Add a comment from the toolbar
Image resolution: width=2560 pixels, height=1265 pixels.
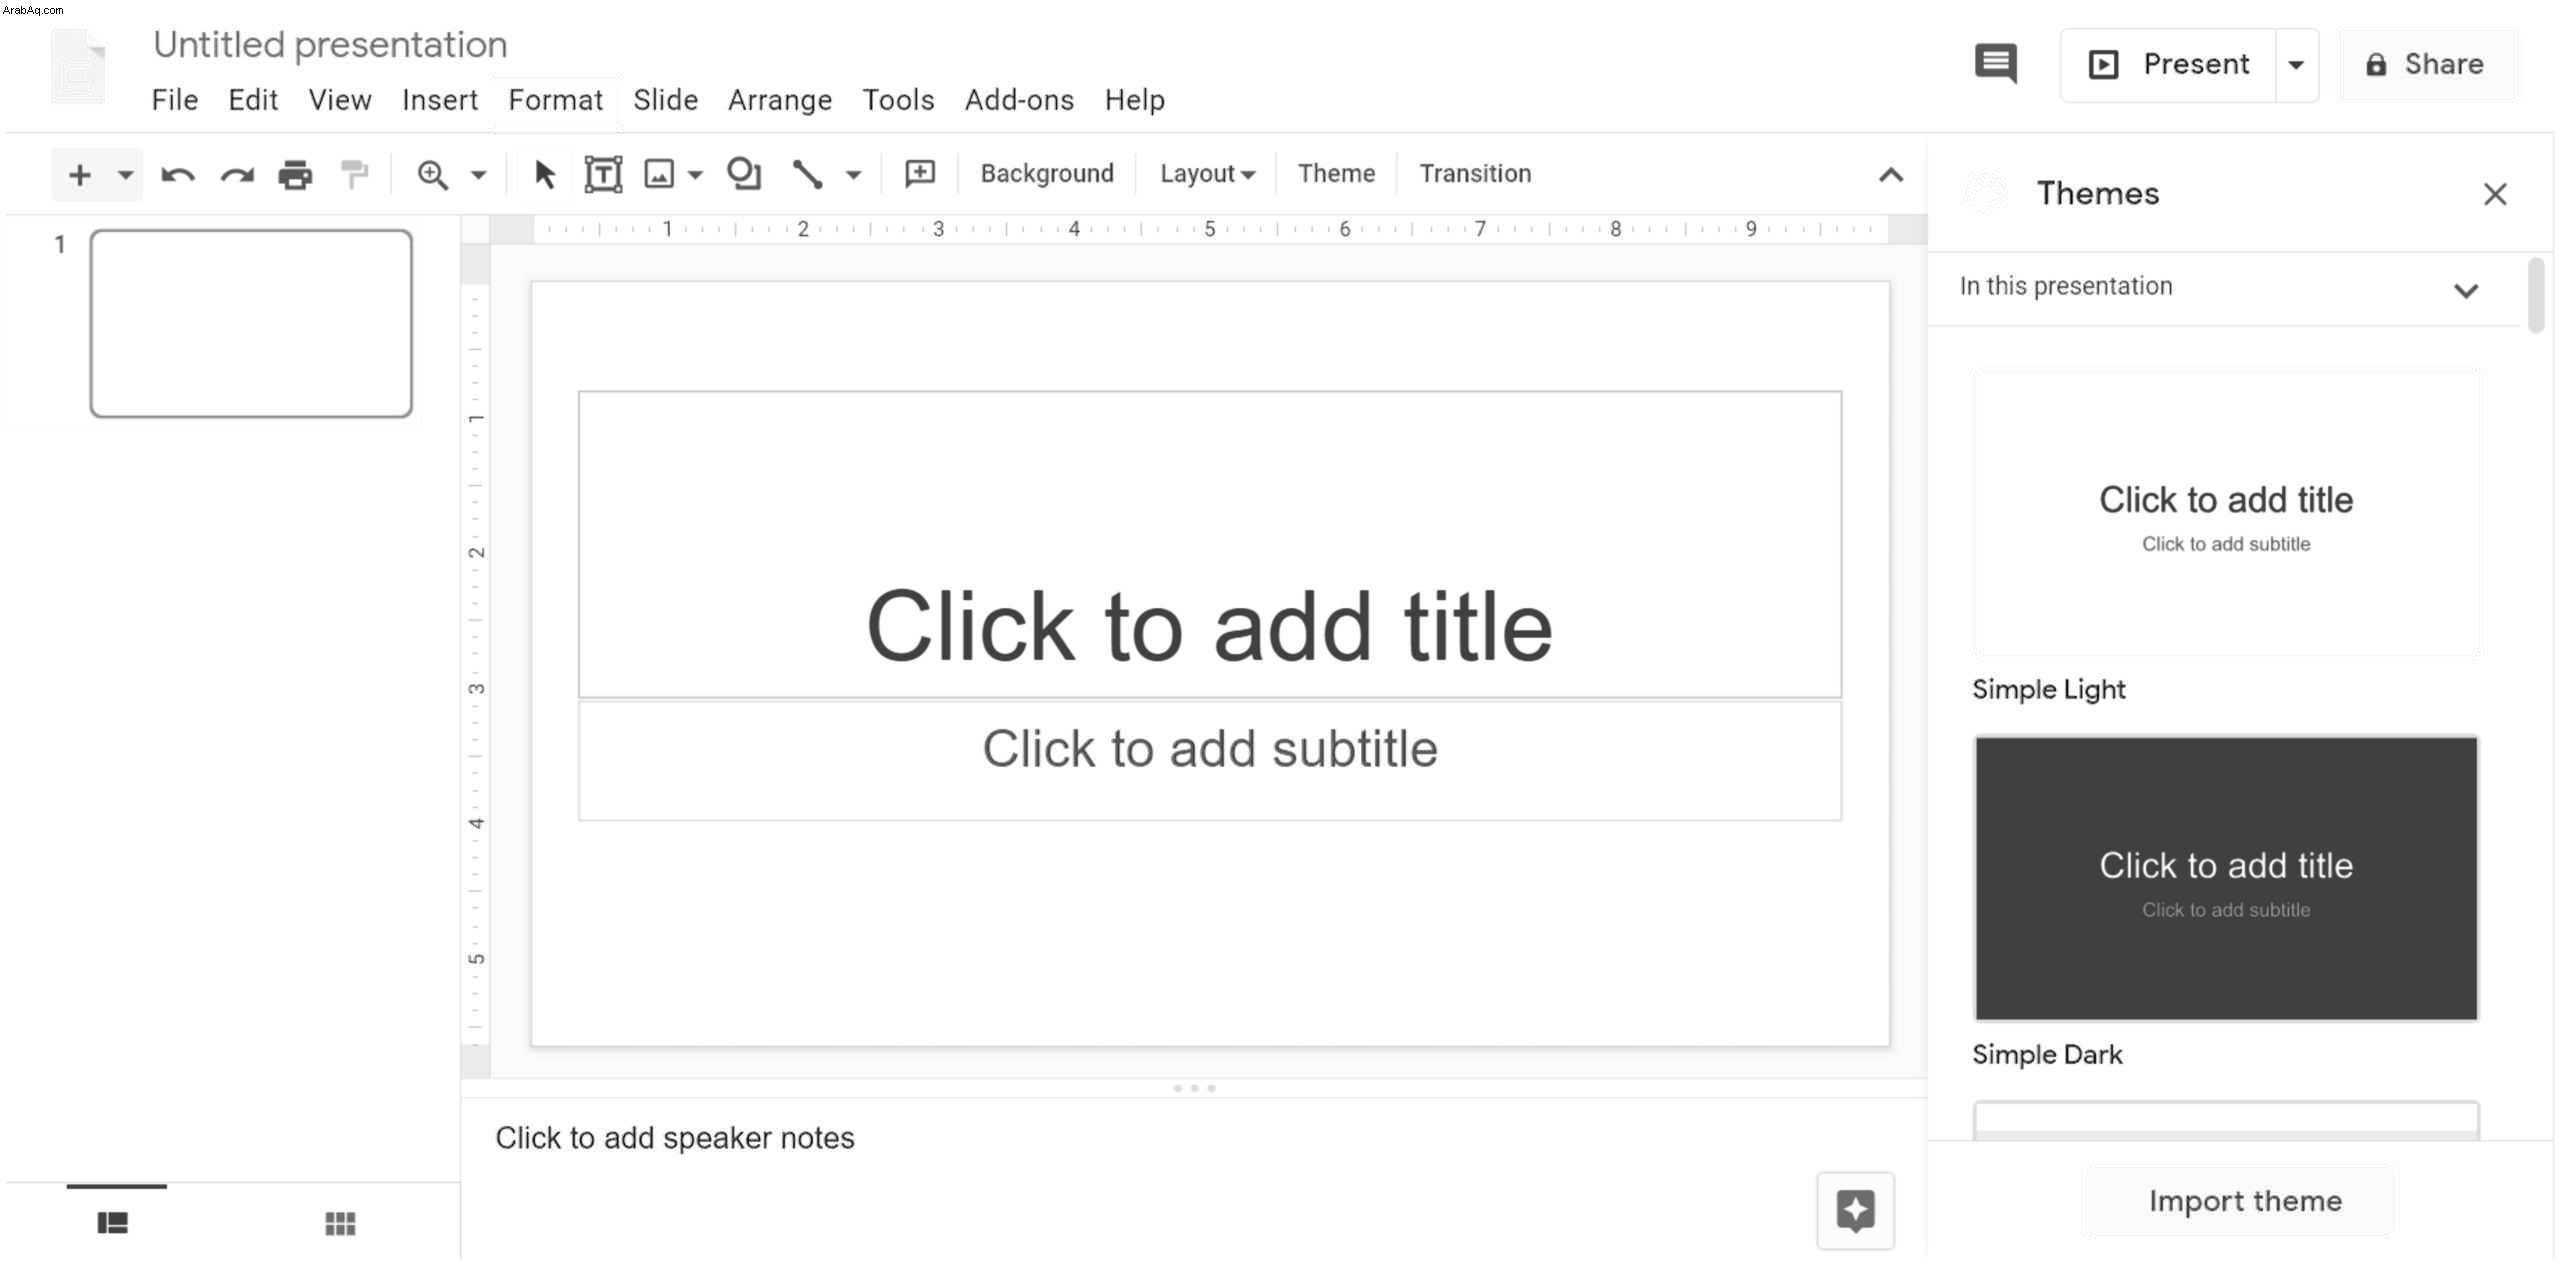pos(919,174)
